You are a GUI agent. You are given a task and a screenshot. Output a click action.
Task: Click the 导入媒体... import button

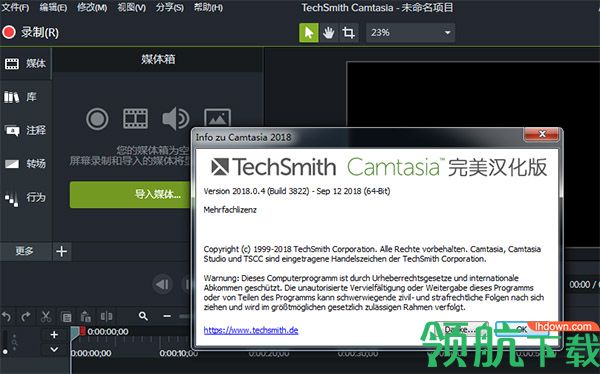[x=130, y=194]
